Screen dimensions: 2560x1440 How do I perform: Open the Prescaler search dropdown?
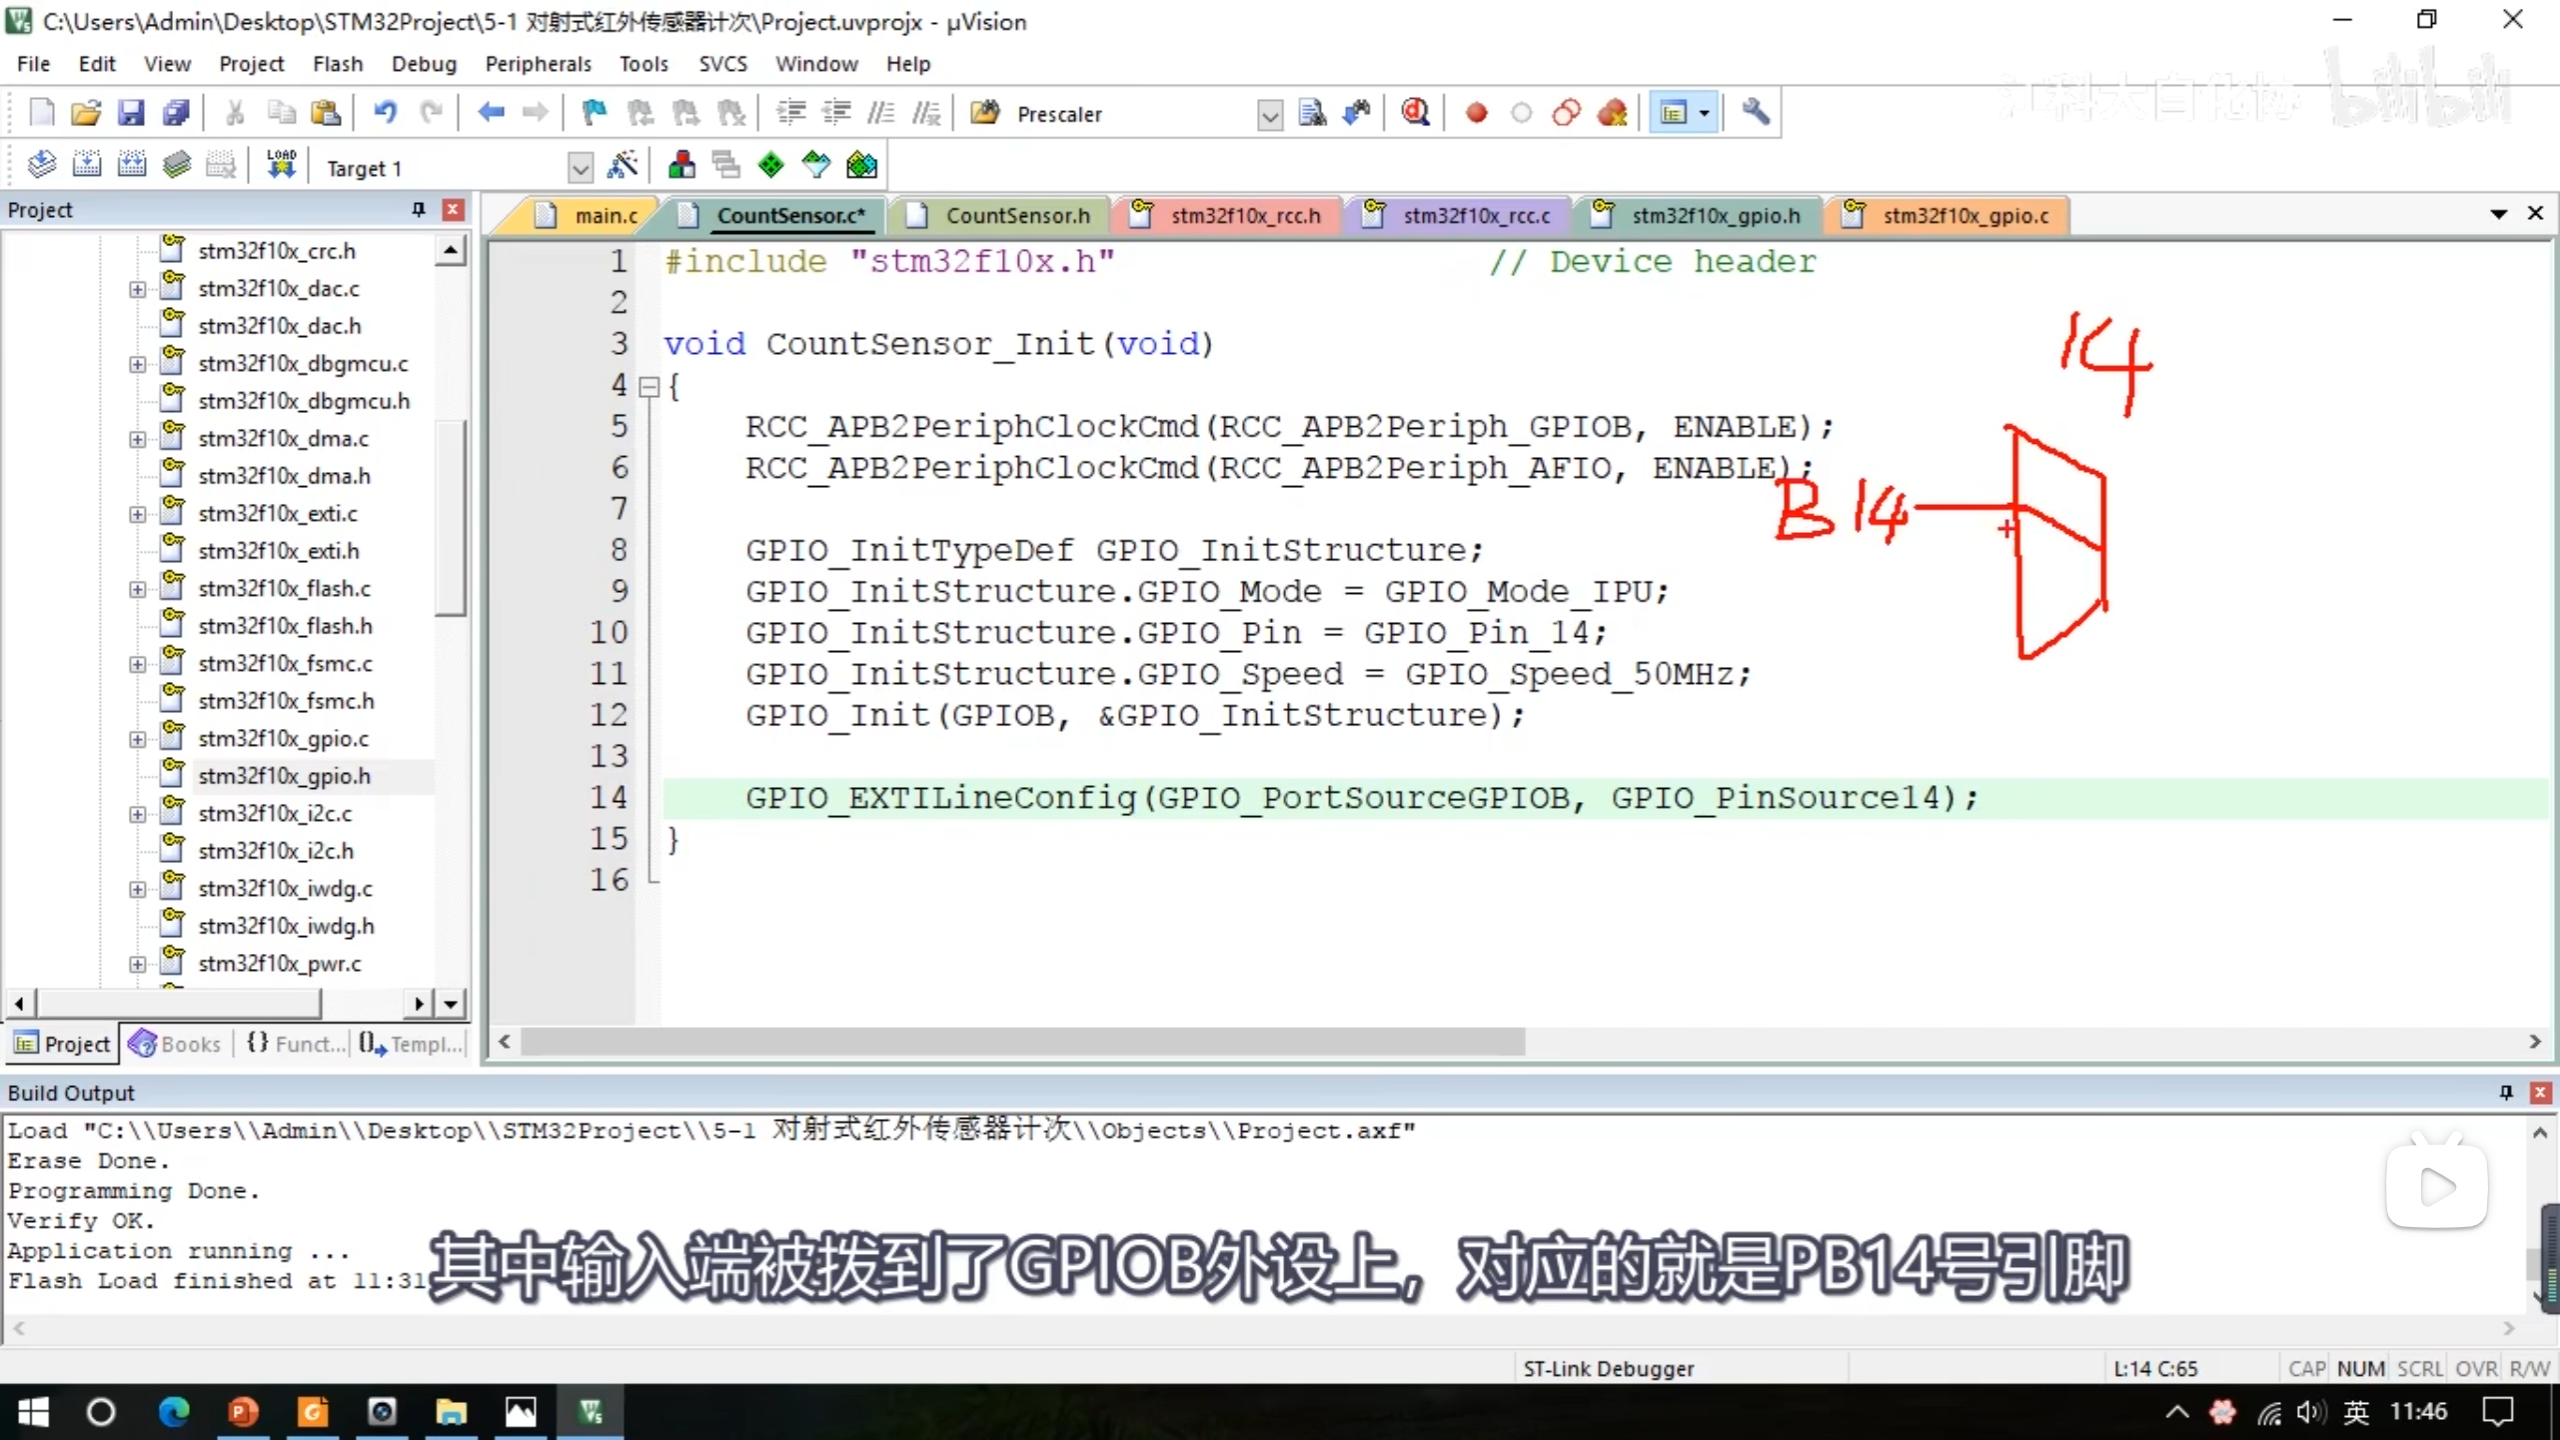click(x=1269, y=115)
